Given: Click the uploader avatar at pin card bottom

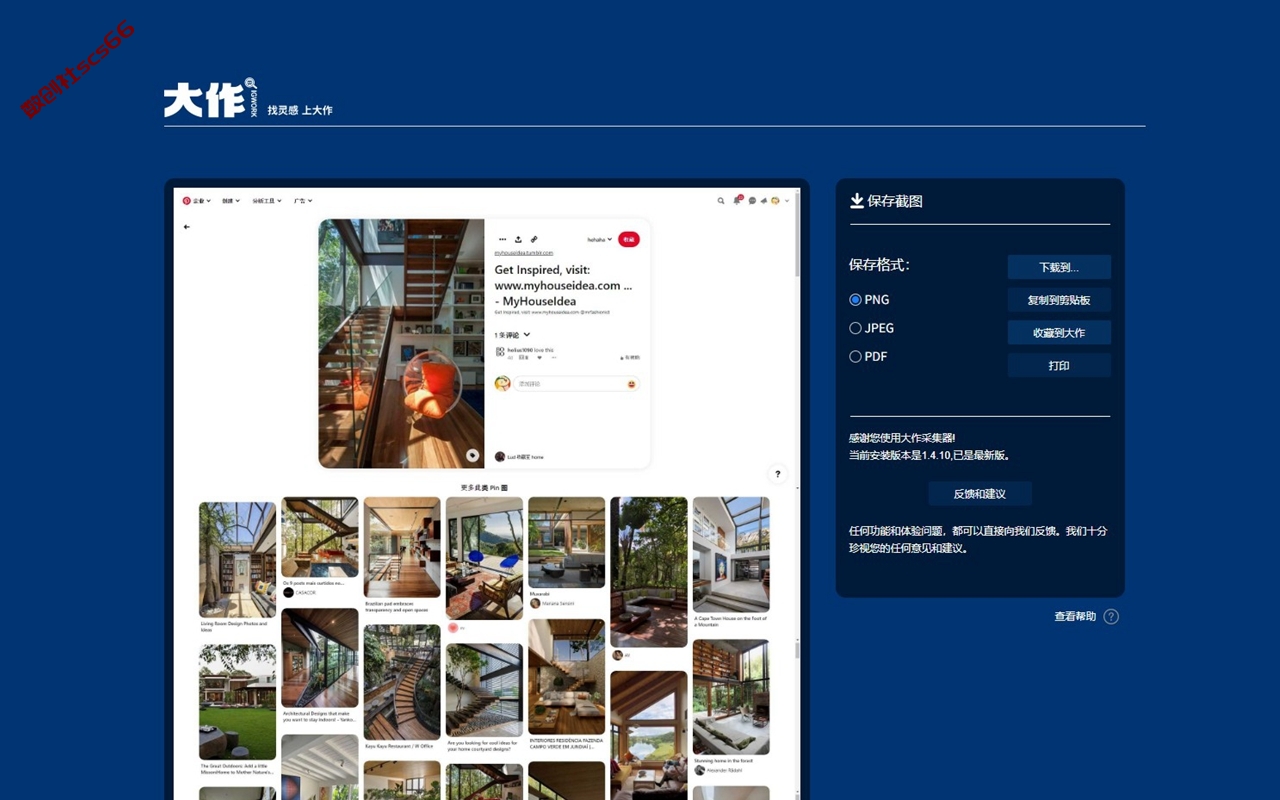Looking at the screenshot, I should (x=500, y=457).
